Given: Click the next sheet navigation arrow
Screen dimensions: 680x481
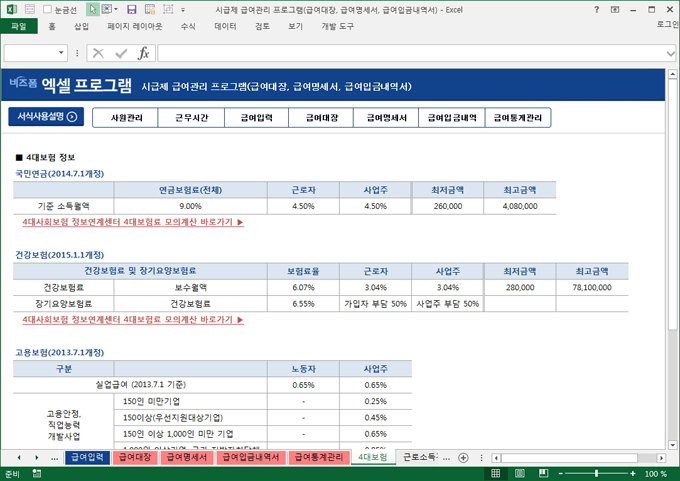Looking at the screenshot, I should (36, 457).
